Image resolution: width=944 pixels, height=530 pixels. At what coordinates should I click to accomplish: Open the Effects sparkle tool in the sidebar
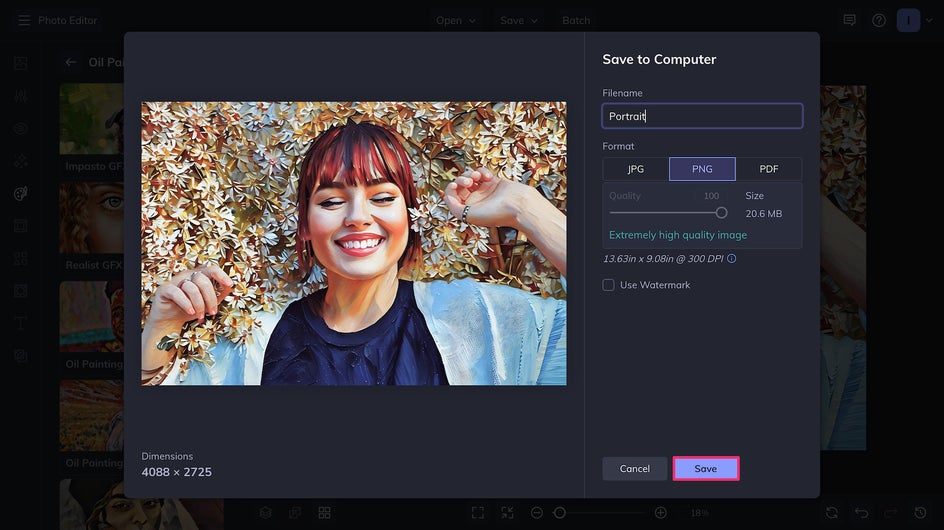(x=21, y=161)
